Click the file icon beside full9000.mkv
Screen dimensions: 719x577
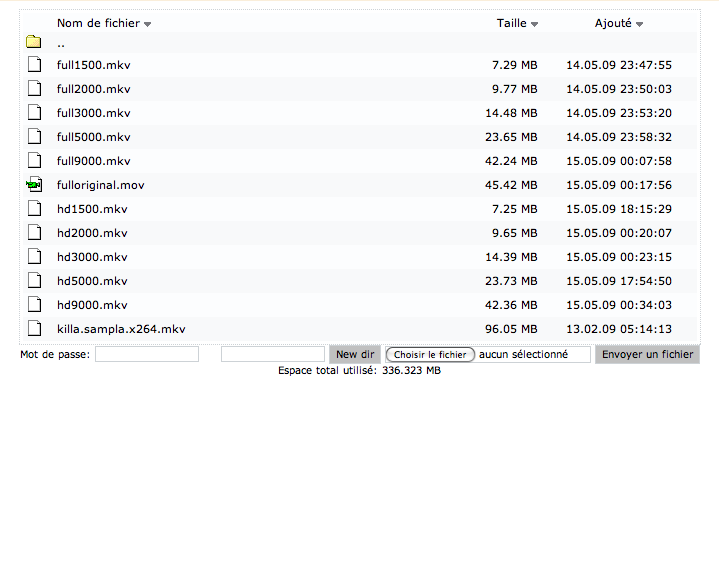(34, 160)
